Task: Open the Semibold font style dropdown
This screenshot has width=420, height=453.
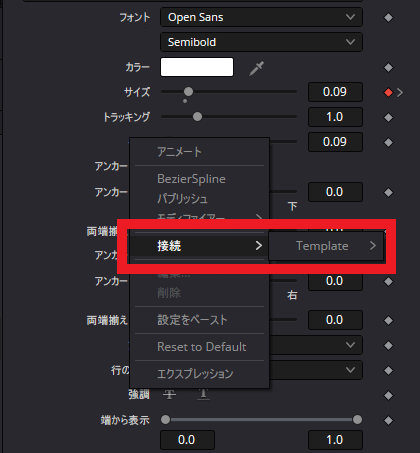Action: (261, 42)
